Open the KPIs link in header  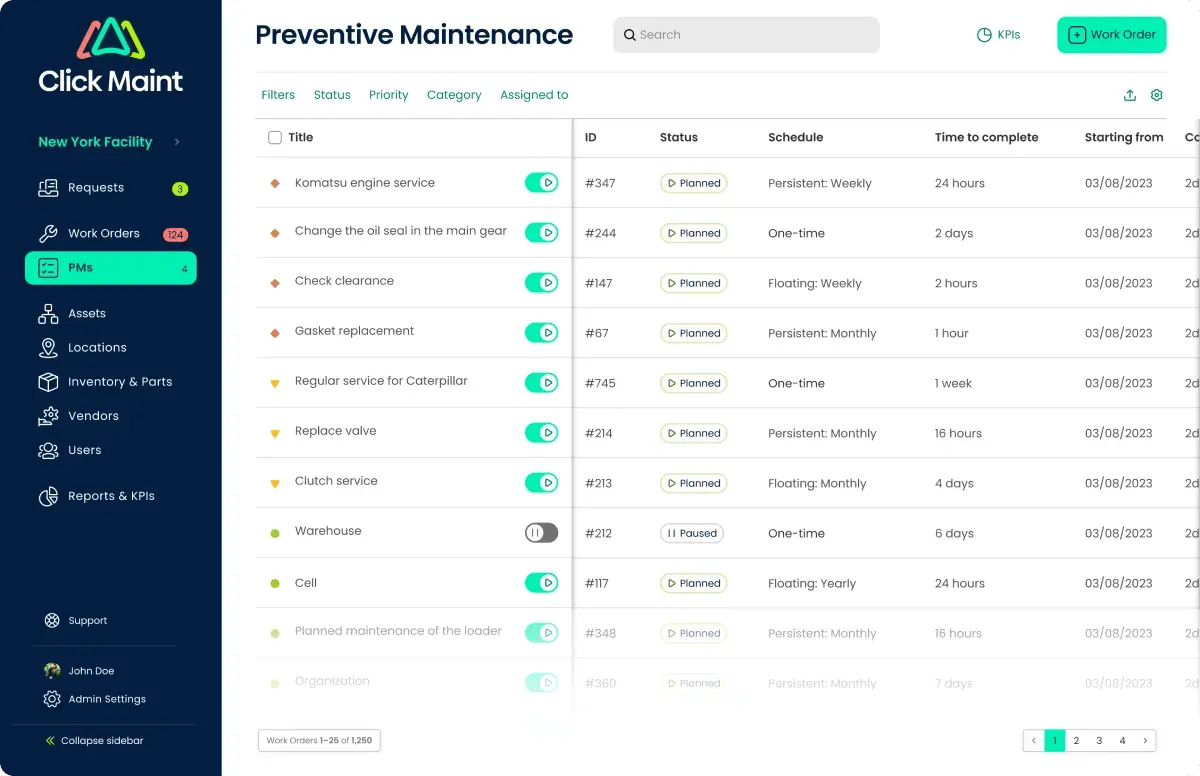(998, 35)
